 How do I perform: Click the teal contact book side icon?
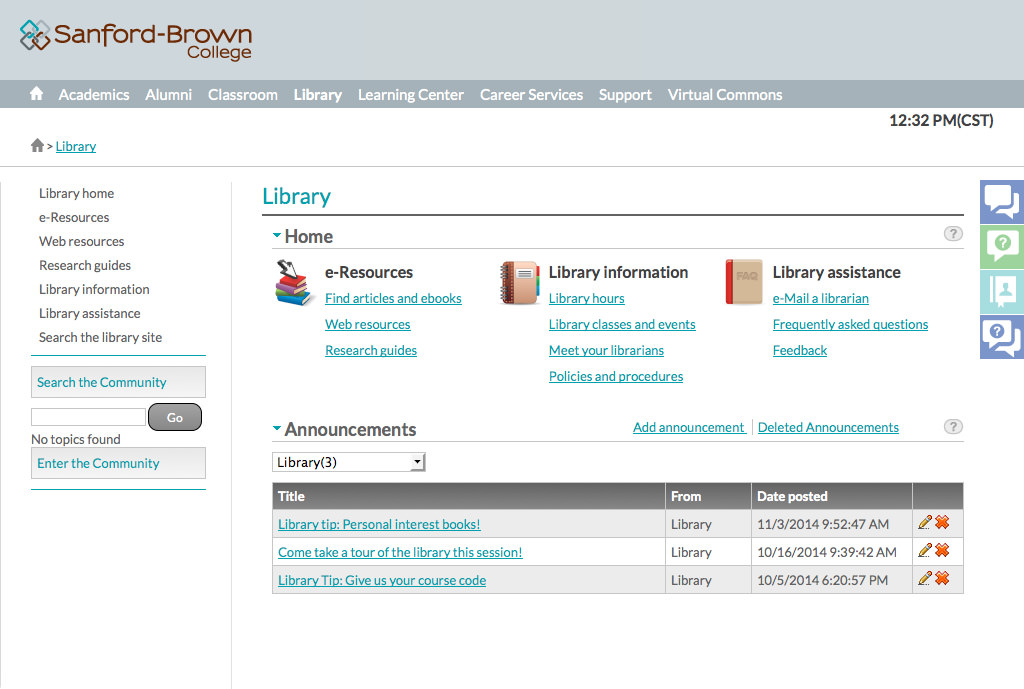point(1001,291)
